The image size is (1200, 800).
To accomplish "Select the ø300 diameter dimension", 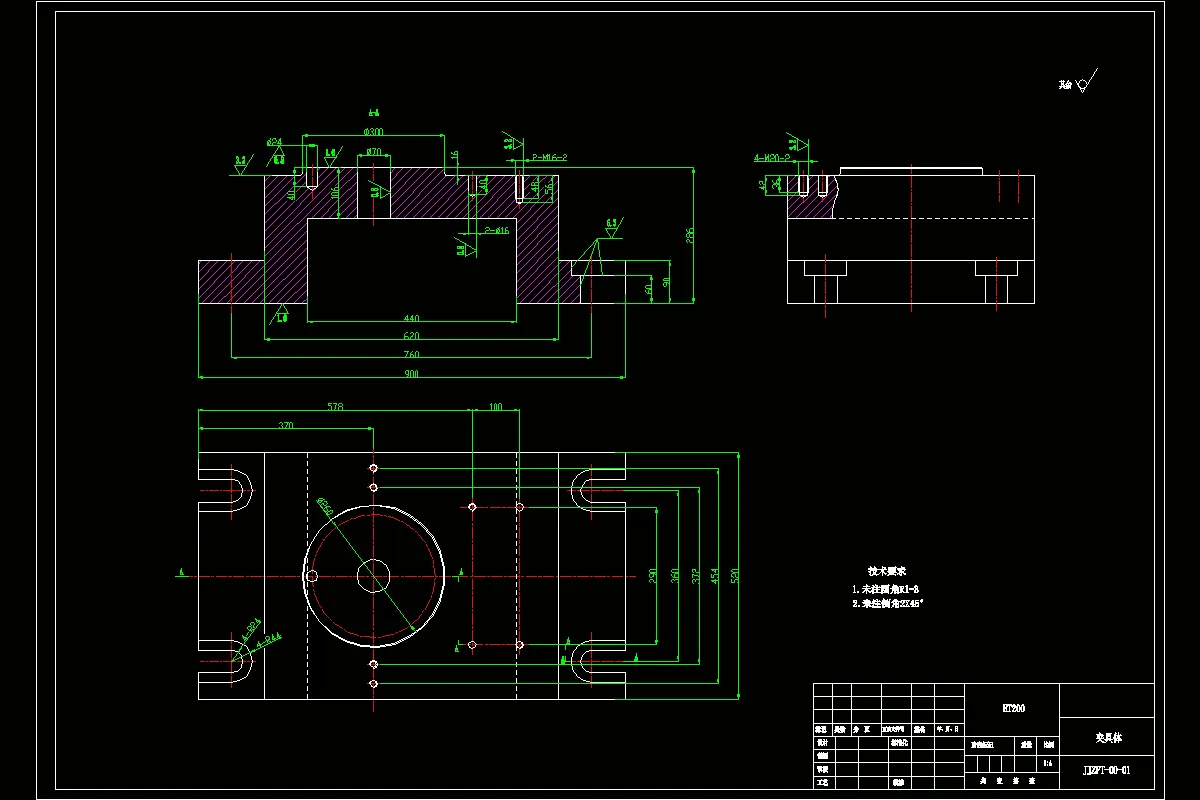I will tap(373, 131).
